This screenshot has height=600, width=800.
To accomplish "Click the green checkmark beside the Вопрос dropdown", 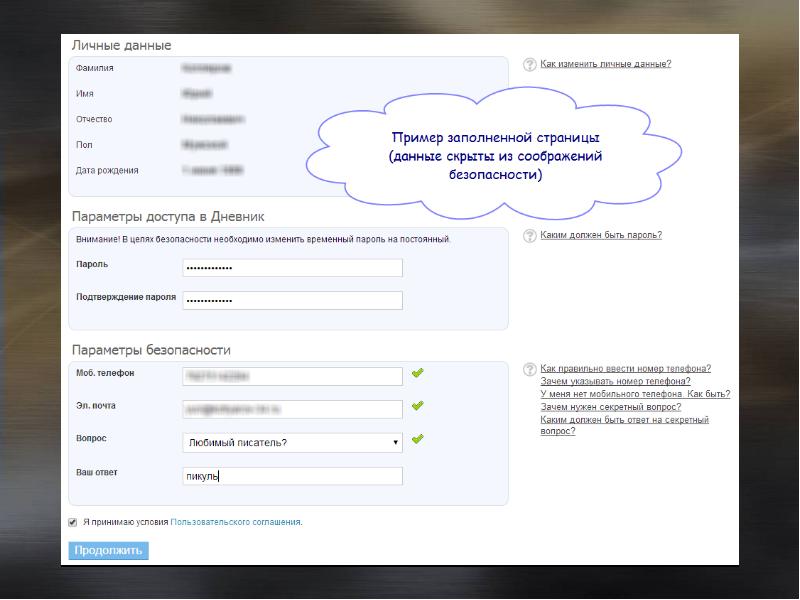I will [x=418, y=439].
